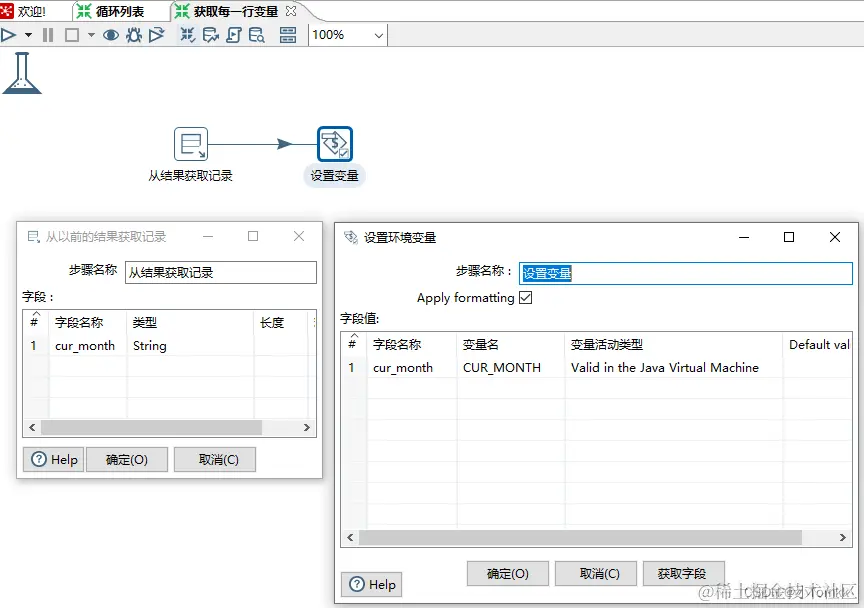Replay the transformation icon

coord(156,35)
